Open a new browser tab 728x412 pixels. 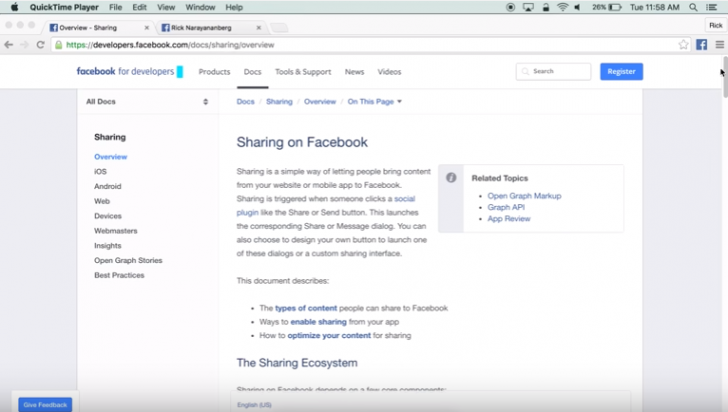point(279,28)
